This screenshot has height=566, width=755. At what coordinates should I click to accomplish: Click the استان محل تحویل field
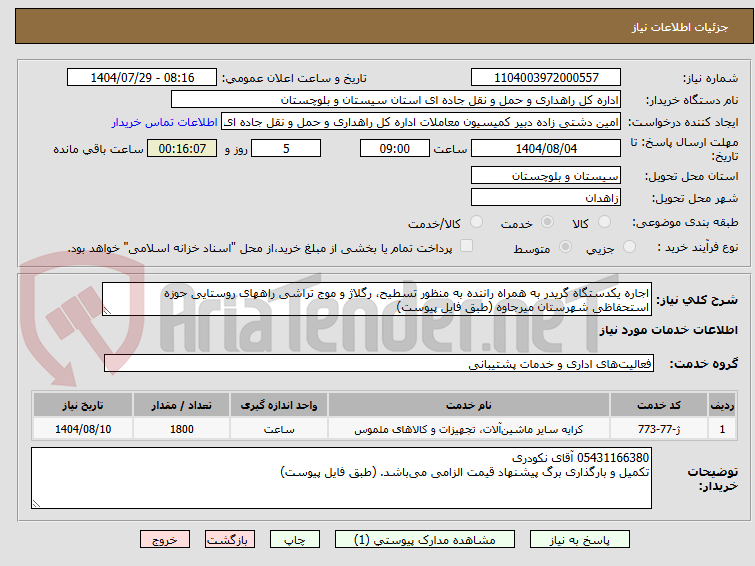pos(546,175)
